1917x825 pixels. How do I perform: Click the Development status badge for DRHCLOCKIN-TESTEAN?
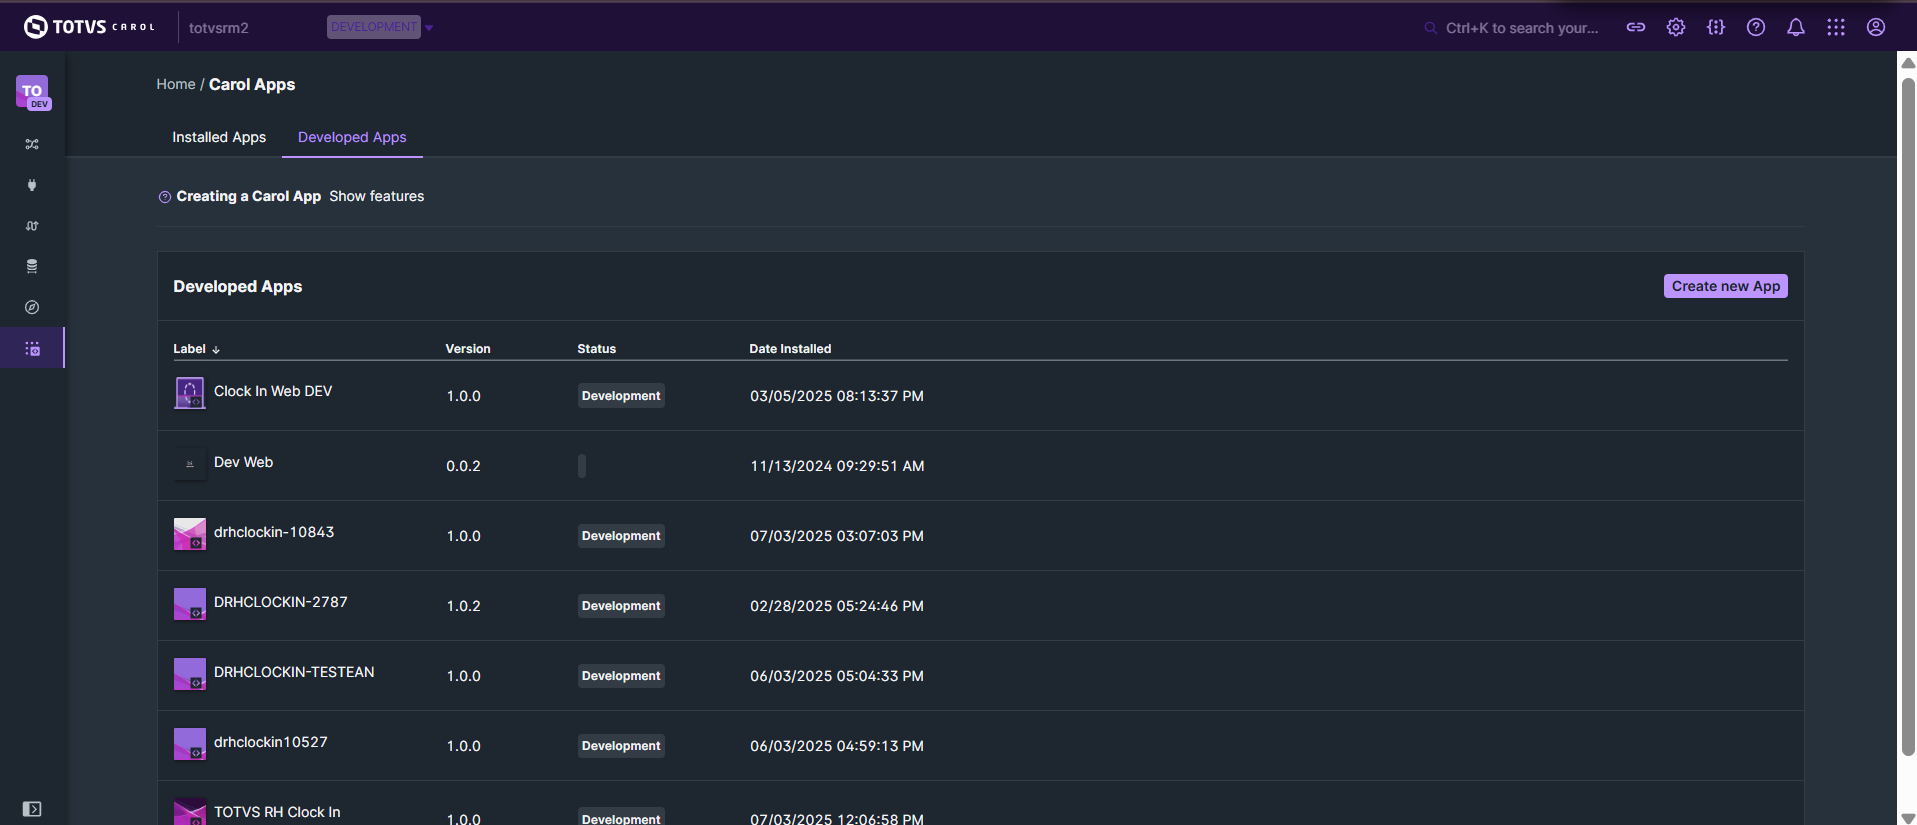621,676
